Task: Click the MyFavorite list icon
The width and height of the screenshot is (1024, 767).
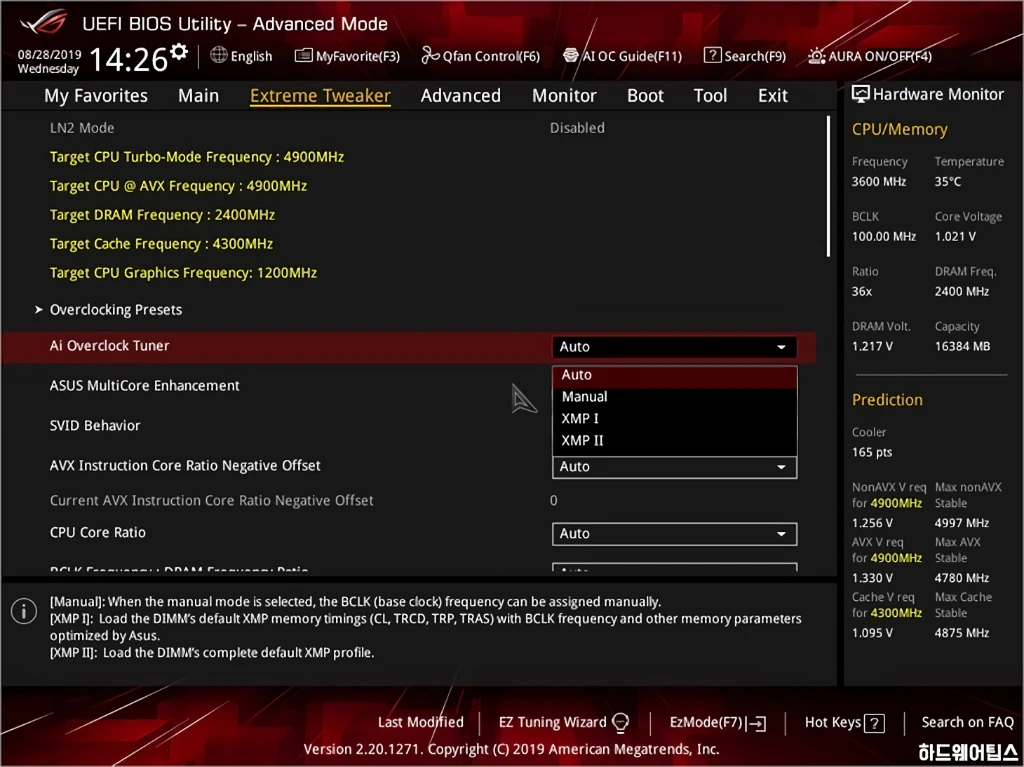Action: tap(304, 56)
